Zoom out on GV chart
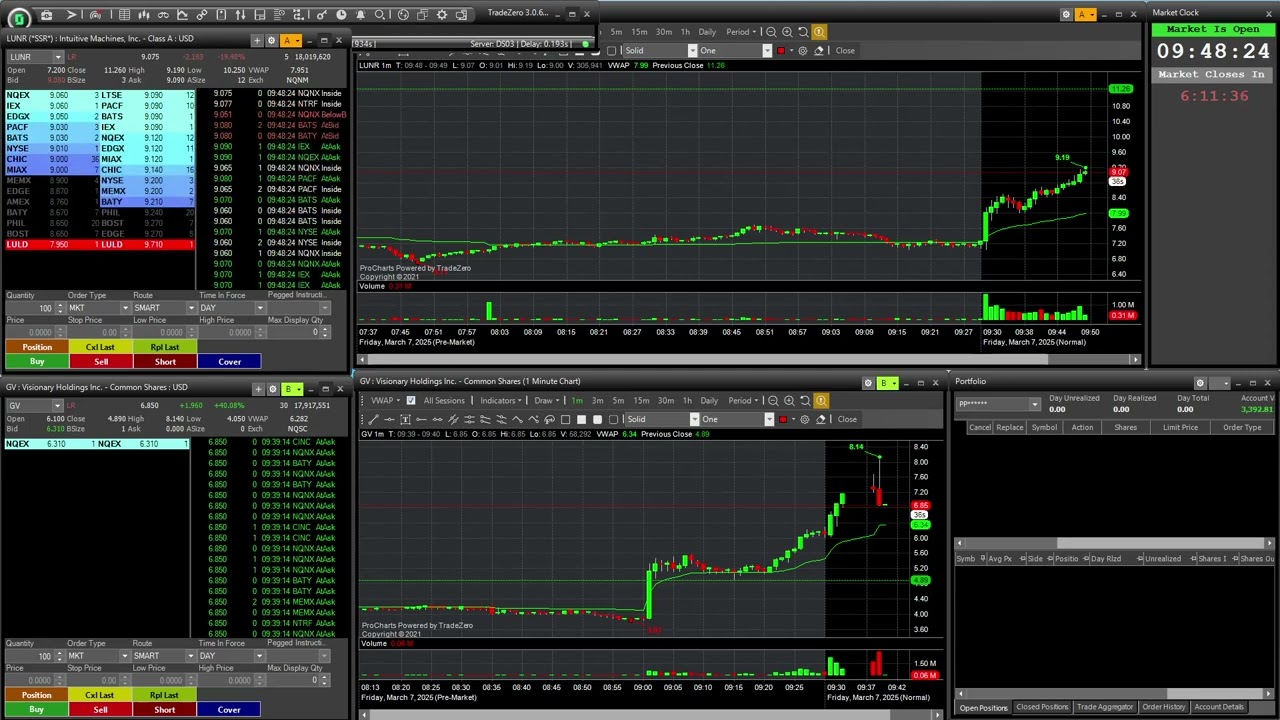 (x=773, y=400)
